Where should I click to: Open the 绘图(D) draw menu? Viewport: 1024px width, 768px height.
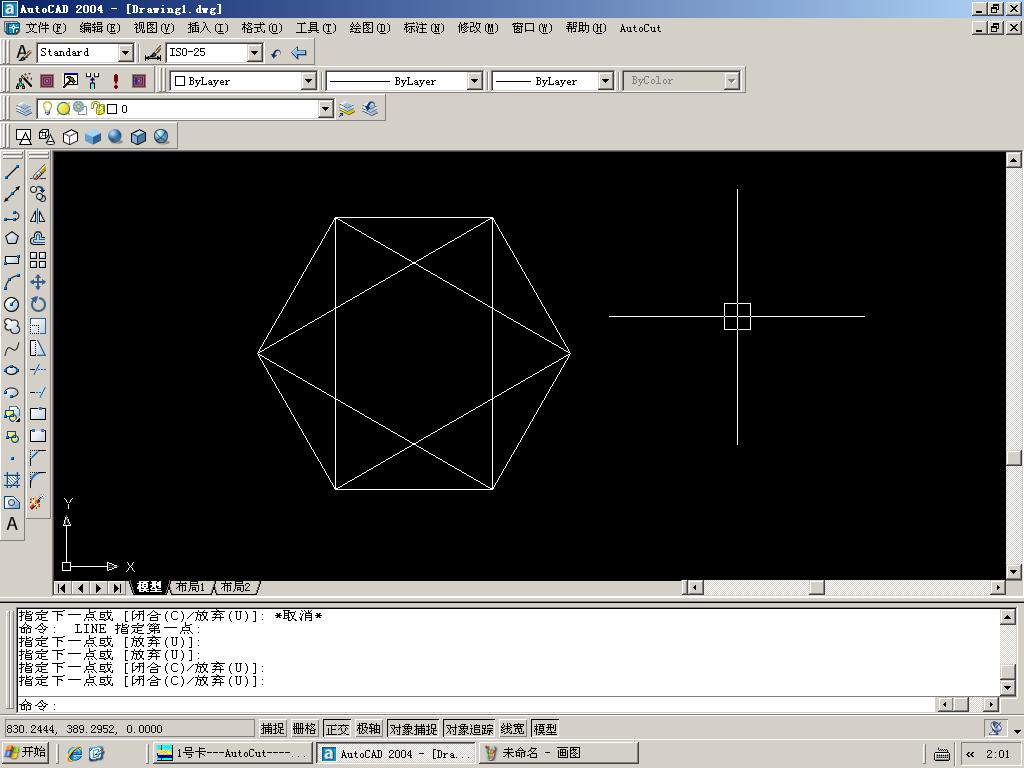369,28
